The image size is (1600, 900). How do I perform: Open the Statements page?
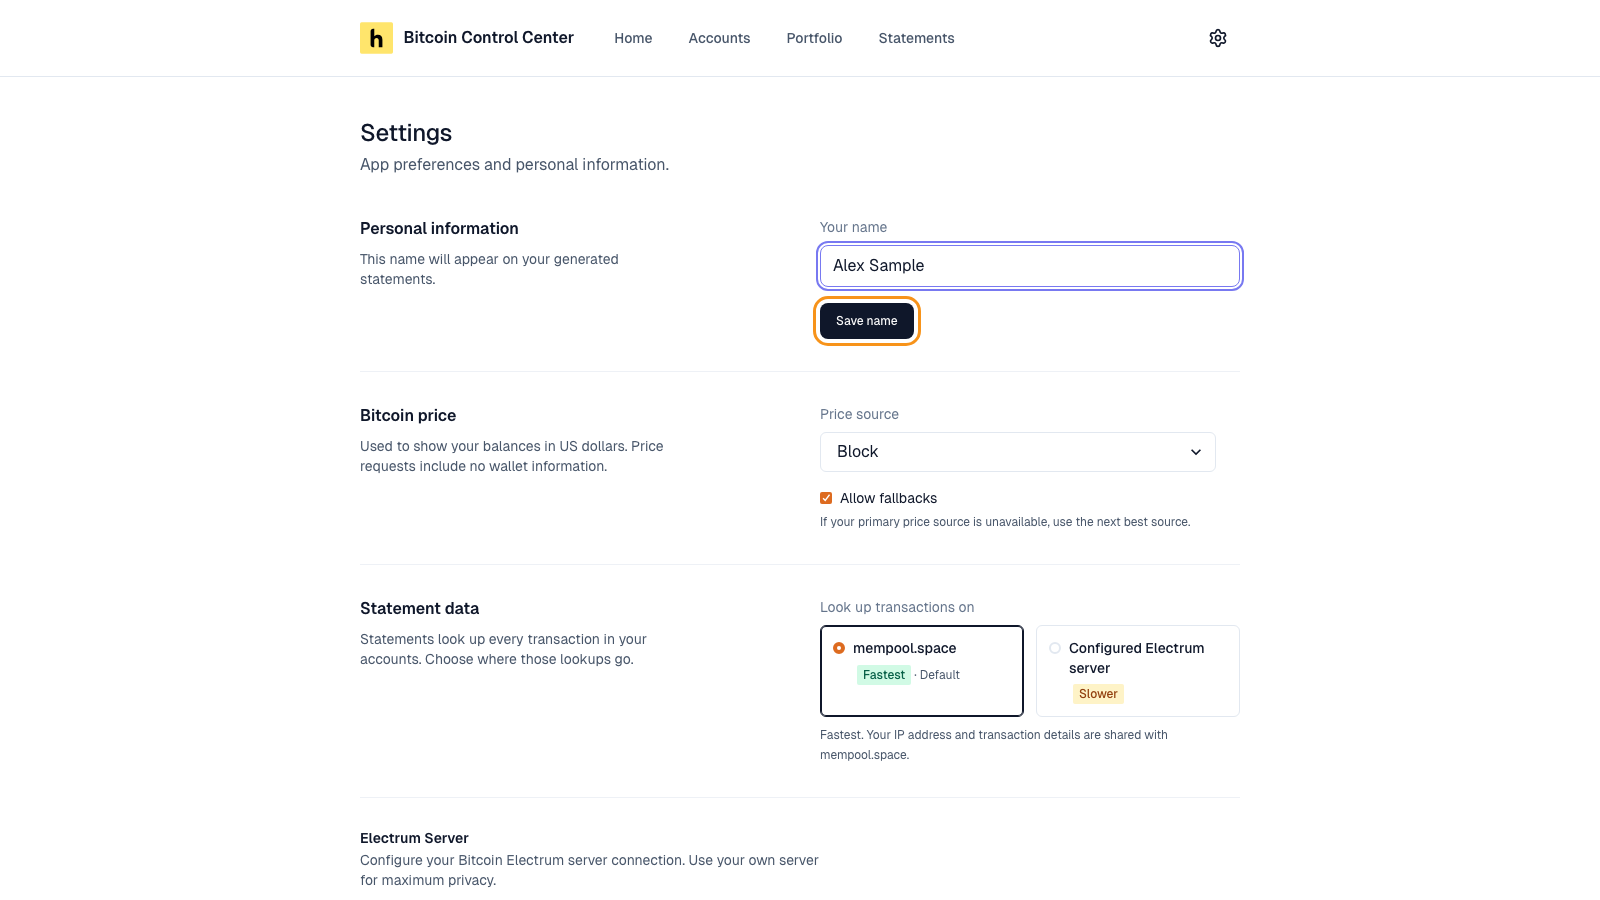[916, 38]
